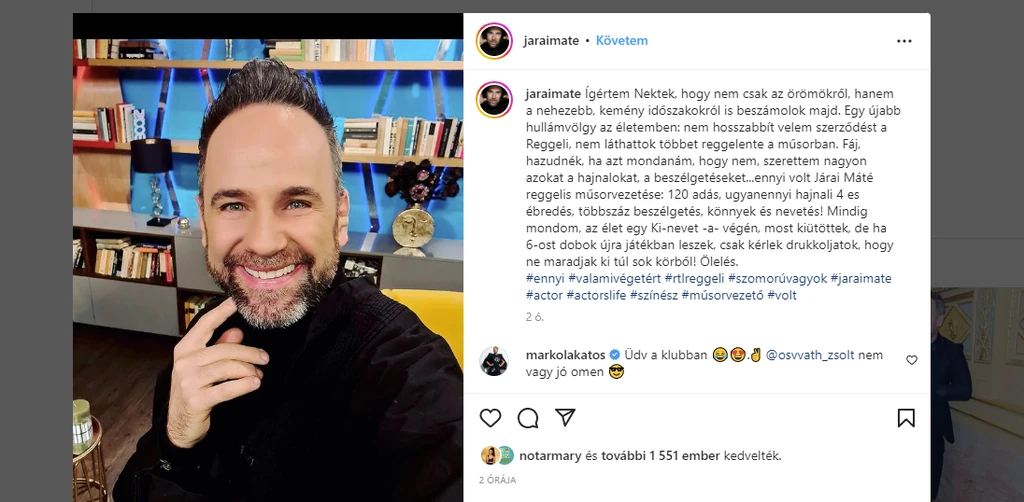The image size is (1024, 502).
Task: Open the markolakatos commenter username
Action: pyautogui.click(x=565, y=356)
